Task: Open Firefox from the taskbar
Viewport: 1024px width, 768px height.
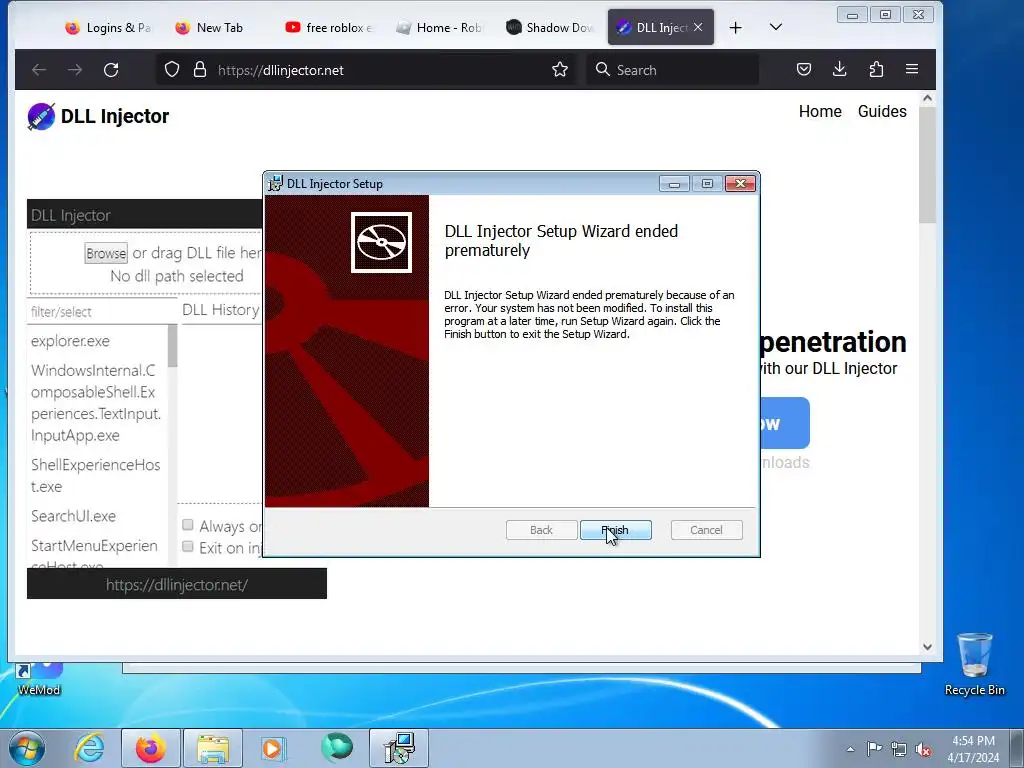Action: [x=151, y=748]
